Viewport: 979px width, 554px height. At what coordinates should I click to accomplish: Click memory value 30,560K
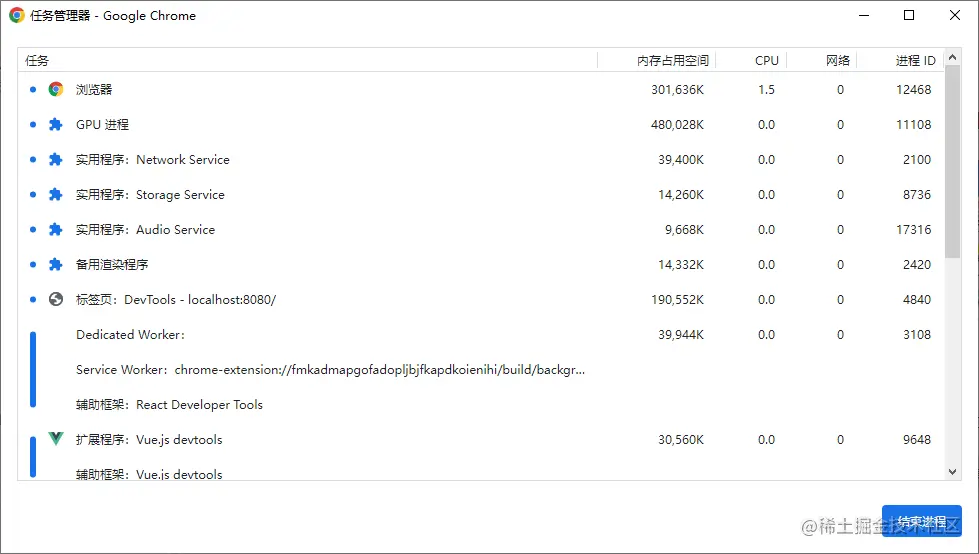click(681, 439)
